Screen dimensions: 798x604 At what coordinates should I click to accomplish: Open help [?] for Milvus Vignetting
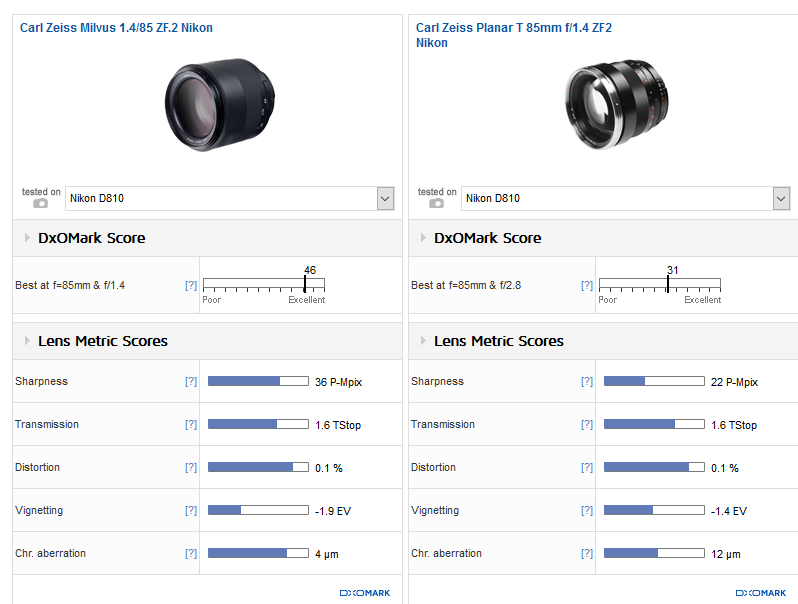[x=191, y=510]
